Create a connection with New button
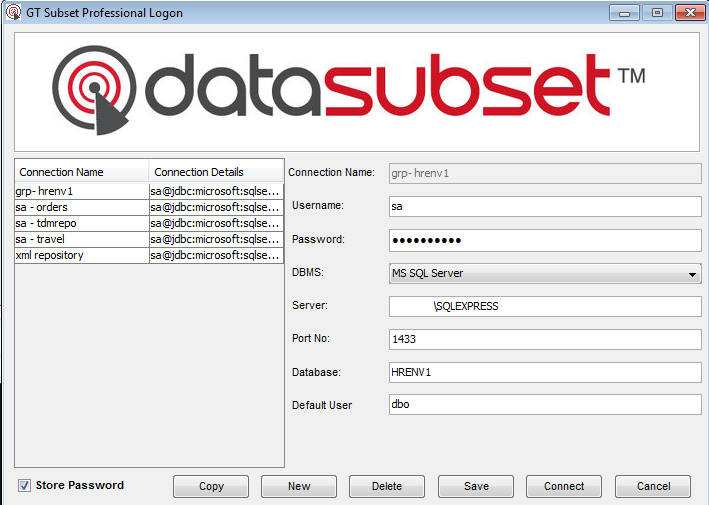This screenshot has width=709, height=505. click(x=299, y=486)
